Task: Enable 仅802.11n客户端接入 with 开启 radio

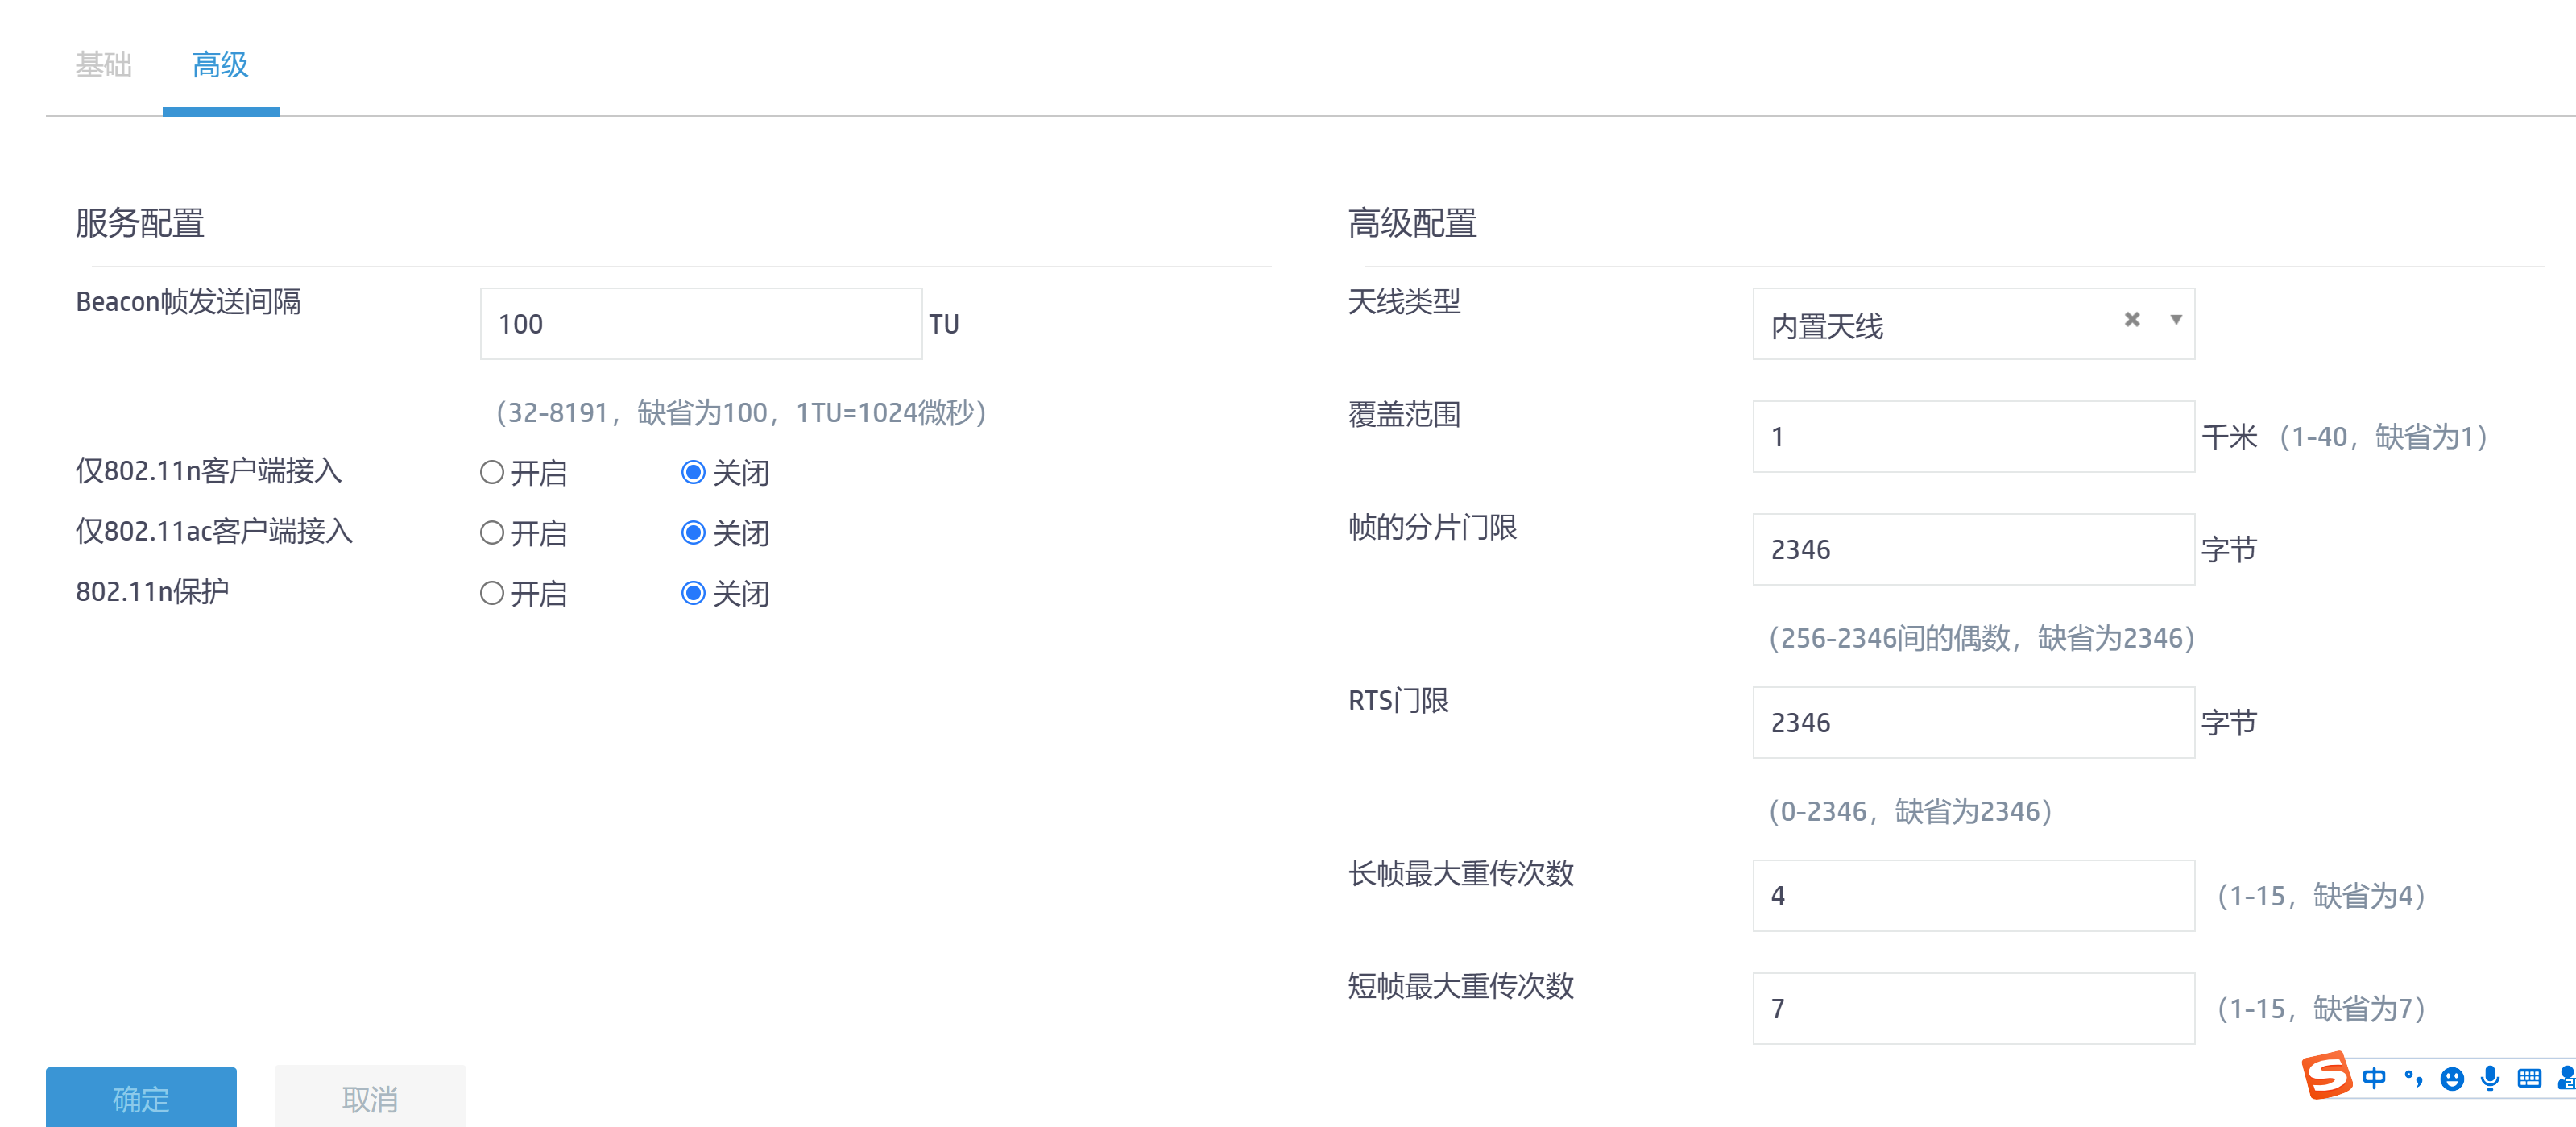Action: click(x=491, y=472)
